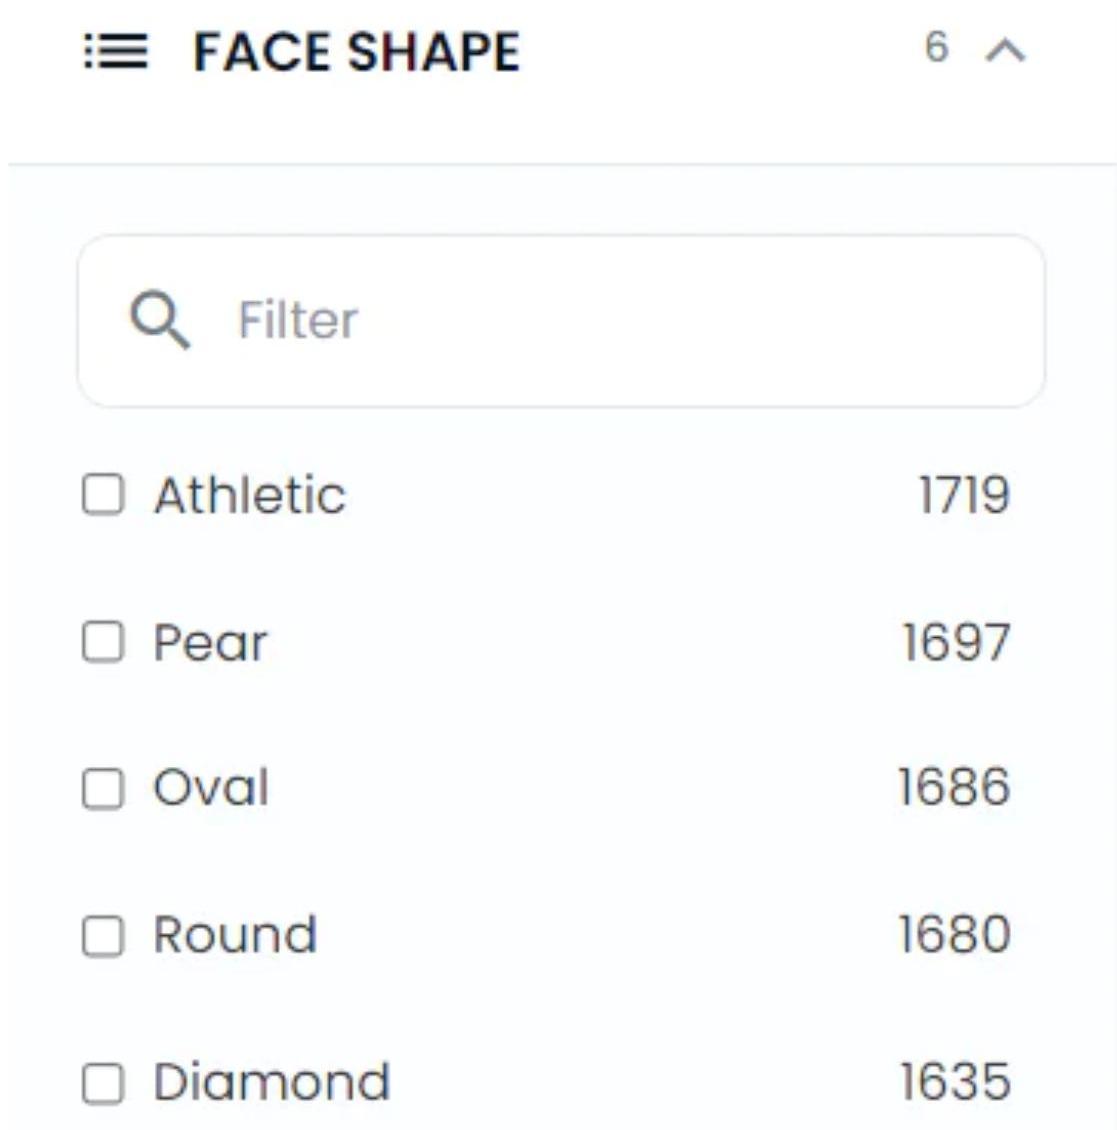1117x1130 pixels.
Task: Enable the Oval checkbox
Action: [x=103, y=788]
